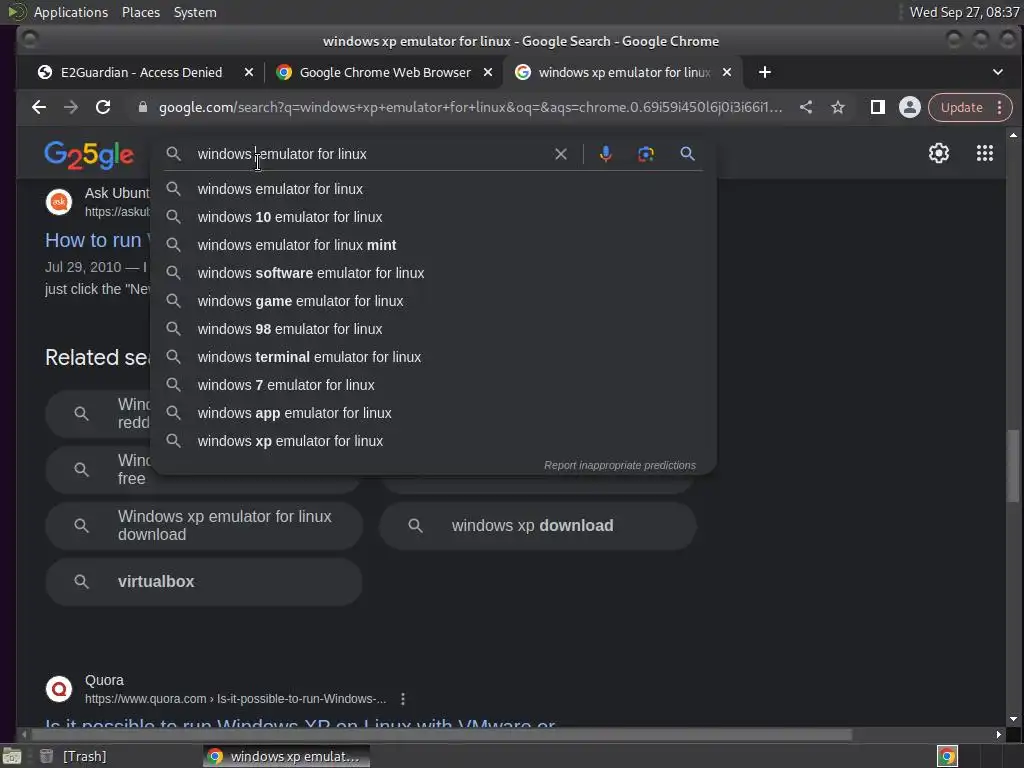1024x768 pixels.
Task: Click the share this page icon
Action: (806, 107)
